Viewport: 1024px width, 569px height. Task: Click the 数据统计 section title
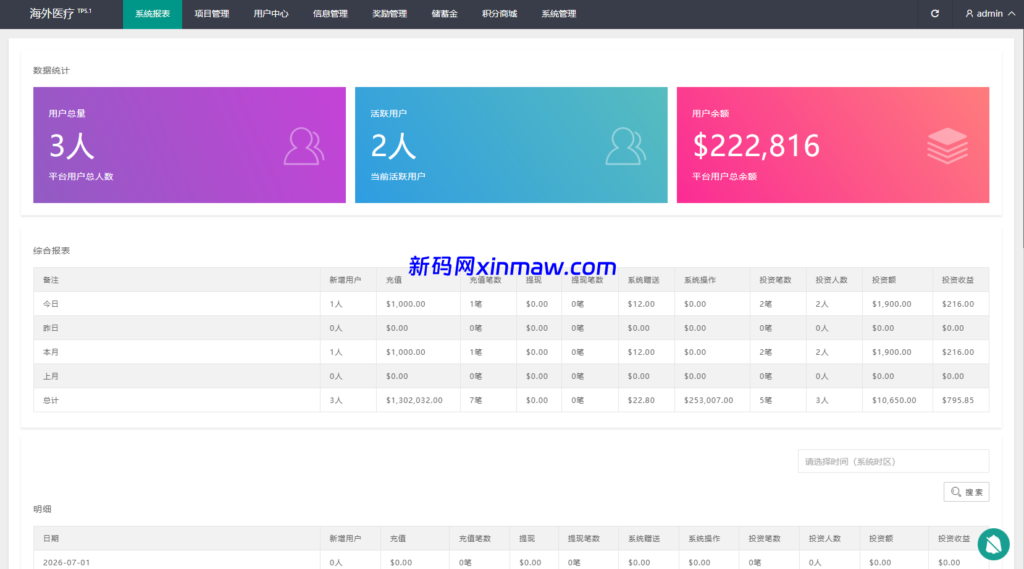click(x=52, y=71)
